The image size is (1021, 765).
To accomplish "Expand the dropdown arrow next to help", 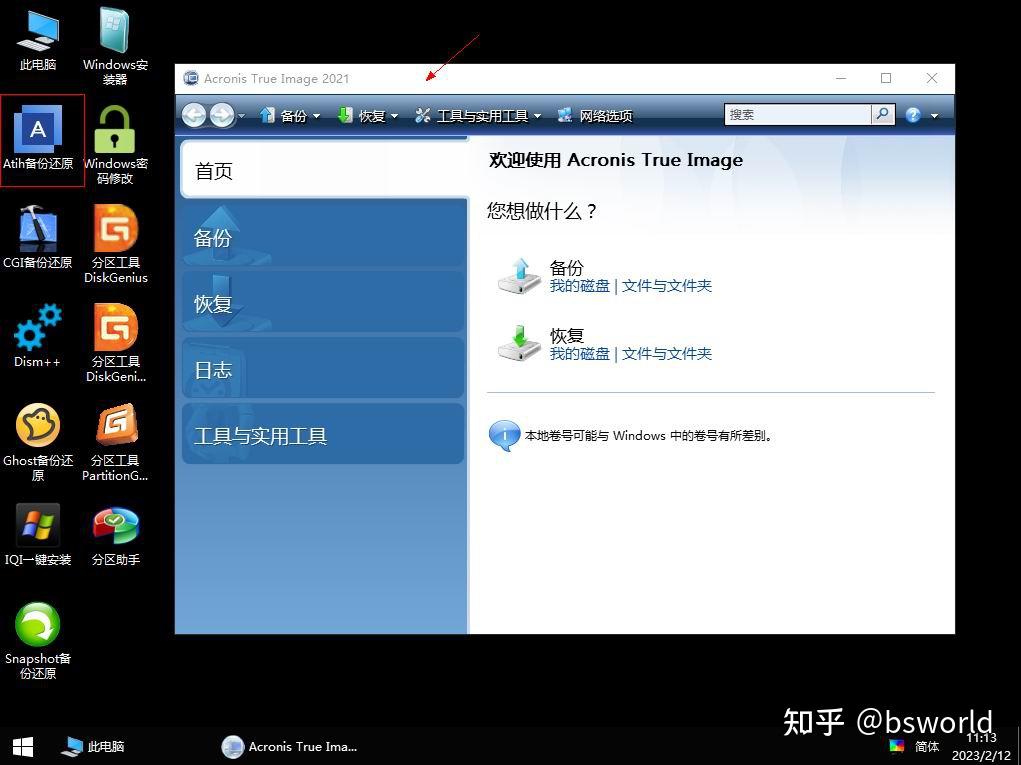I will (x=934, y=116).
